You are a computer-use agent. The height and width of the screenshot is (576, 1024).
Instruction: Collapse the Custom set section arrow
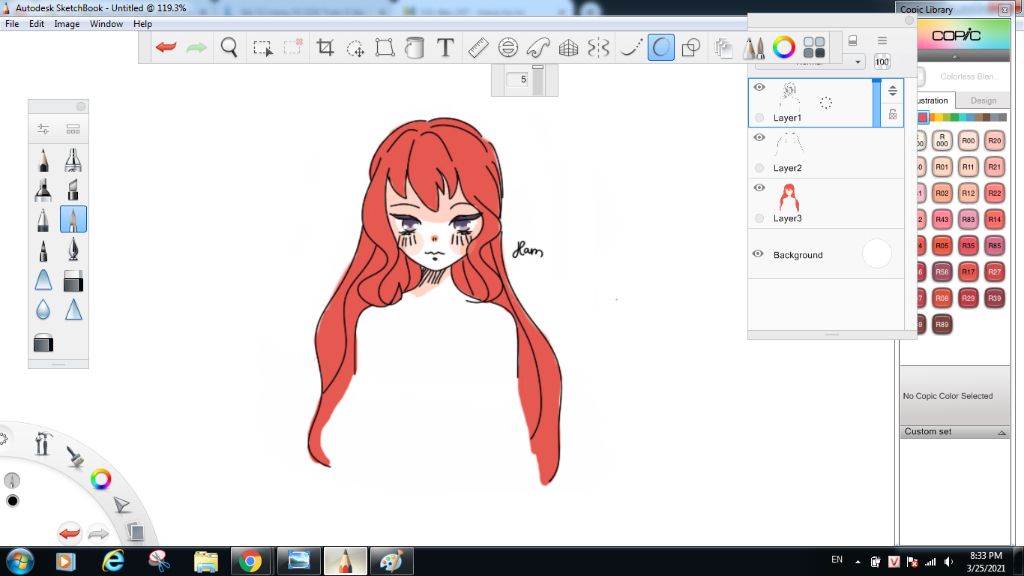[1001, 432]
